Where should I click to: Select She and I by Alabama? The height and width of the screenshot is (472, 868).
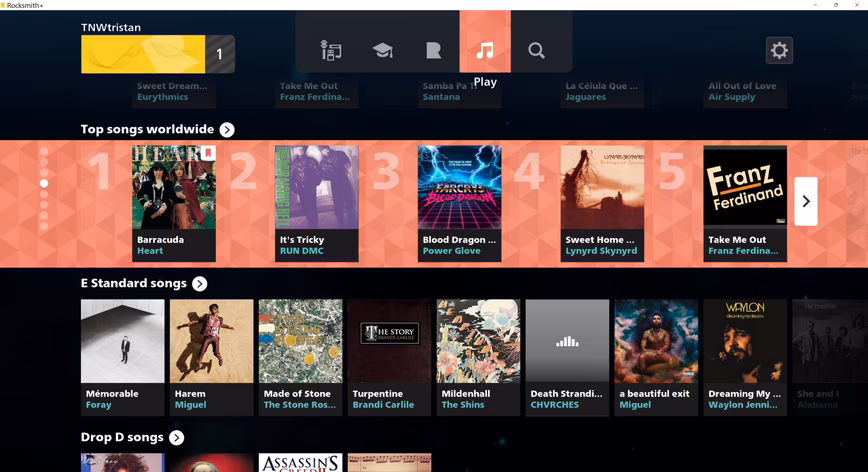830,357
